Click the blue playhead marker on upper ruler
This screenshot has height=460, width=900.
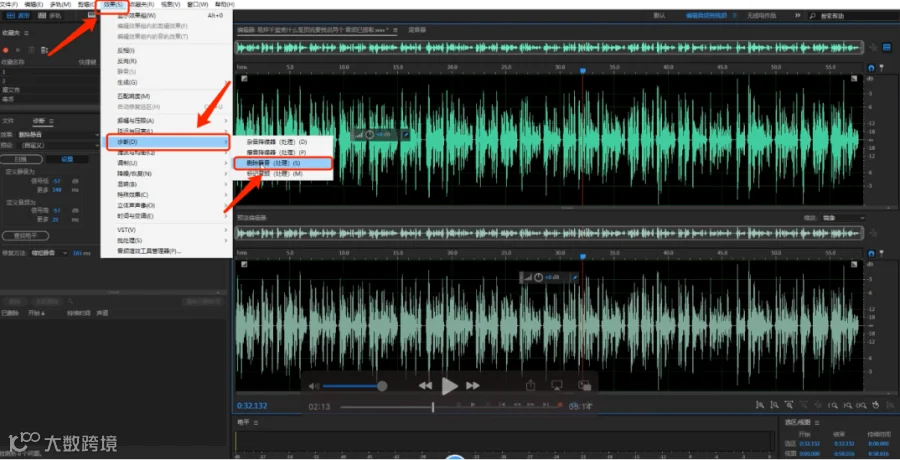point(583,70)
